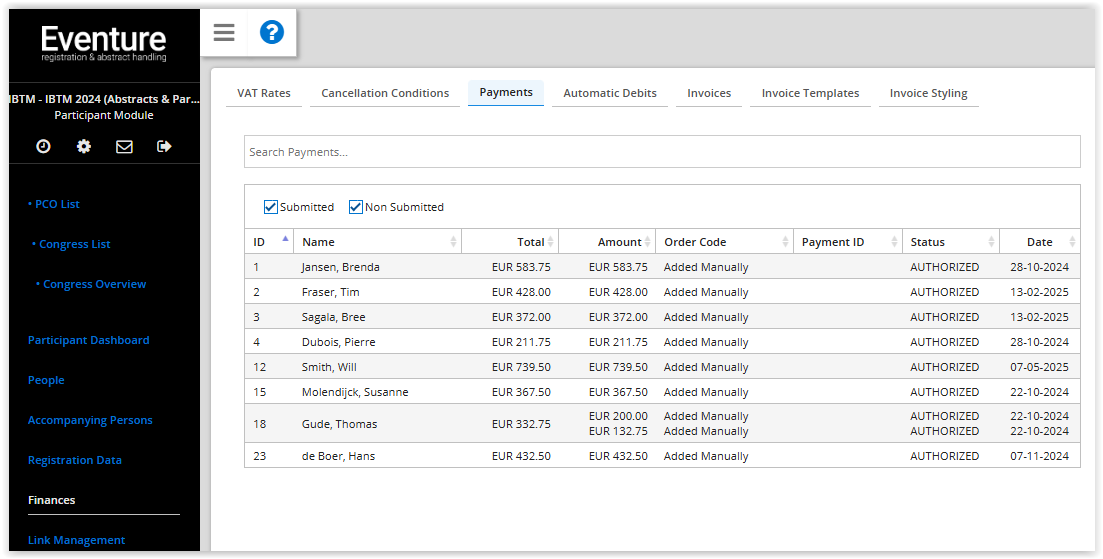Open Link Management in sidebar
The width and height of the screenshot is (1103, 559).
click(x=76, y=540)
